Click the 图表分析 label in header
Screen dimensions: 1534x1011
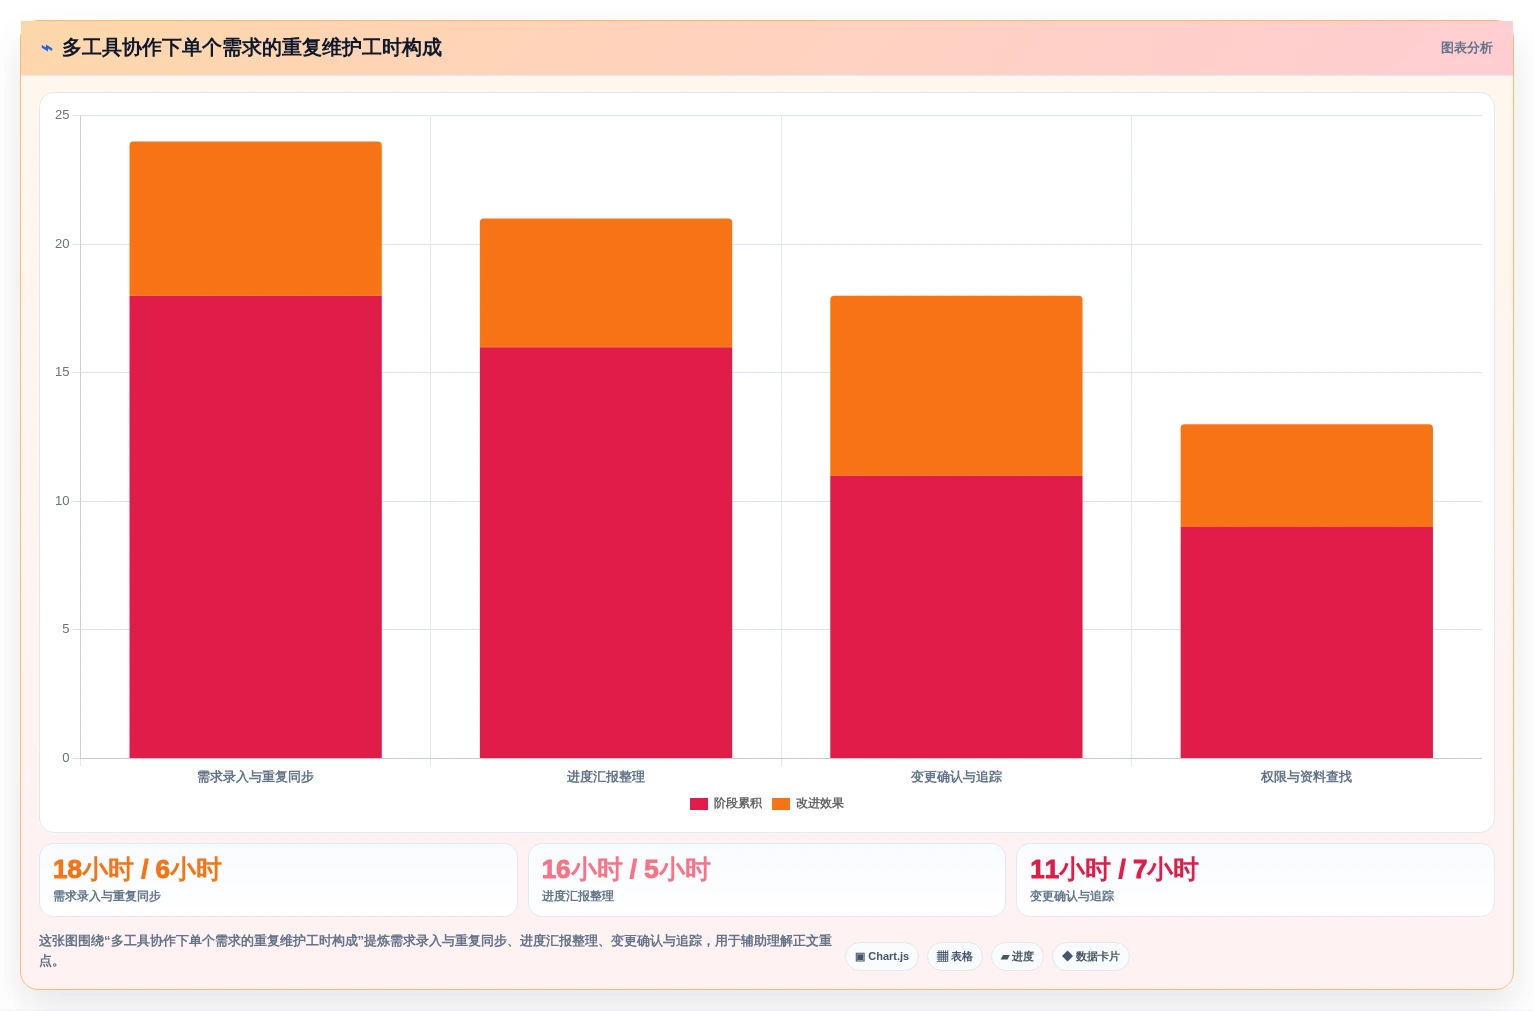coord(1466,48)
